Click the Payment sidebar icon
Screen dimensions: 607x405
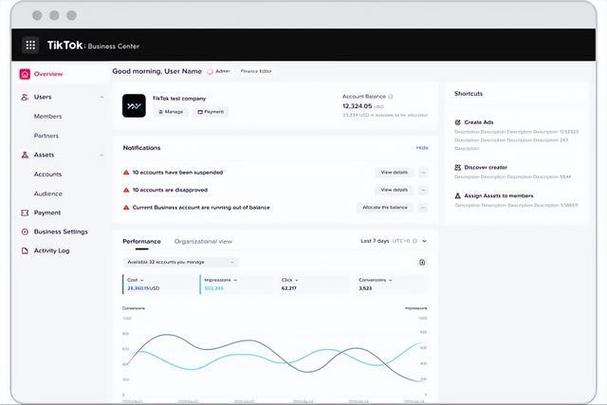coord(25,213)
